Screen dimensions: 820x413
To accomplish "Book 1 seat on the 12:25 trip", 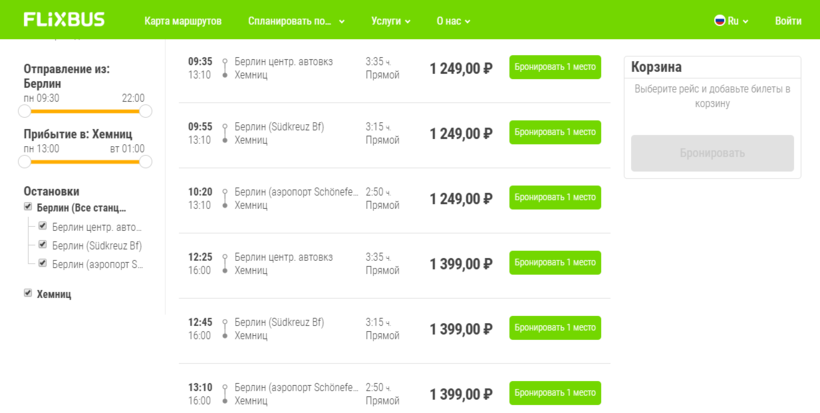I will click(555, 263).
